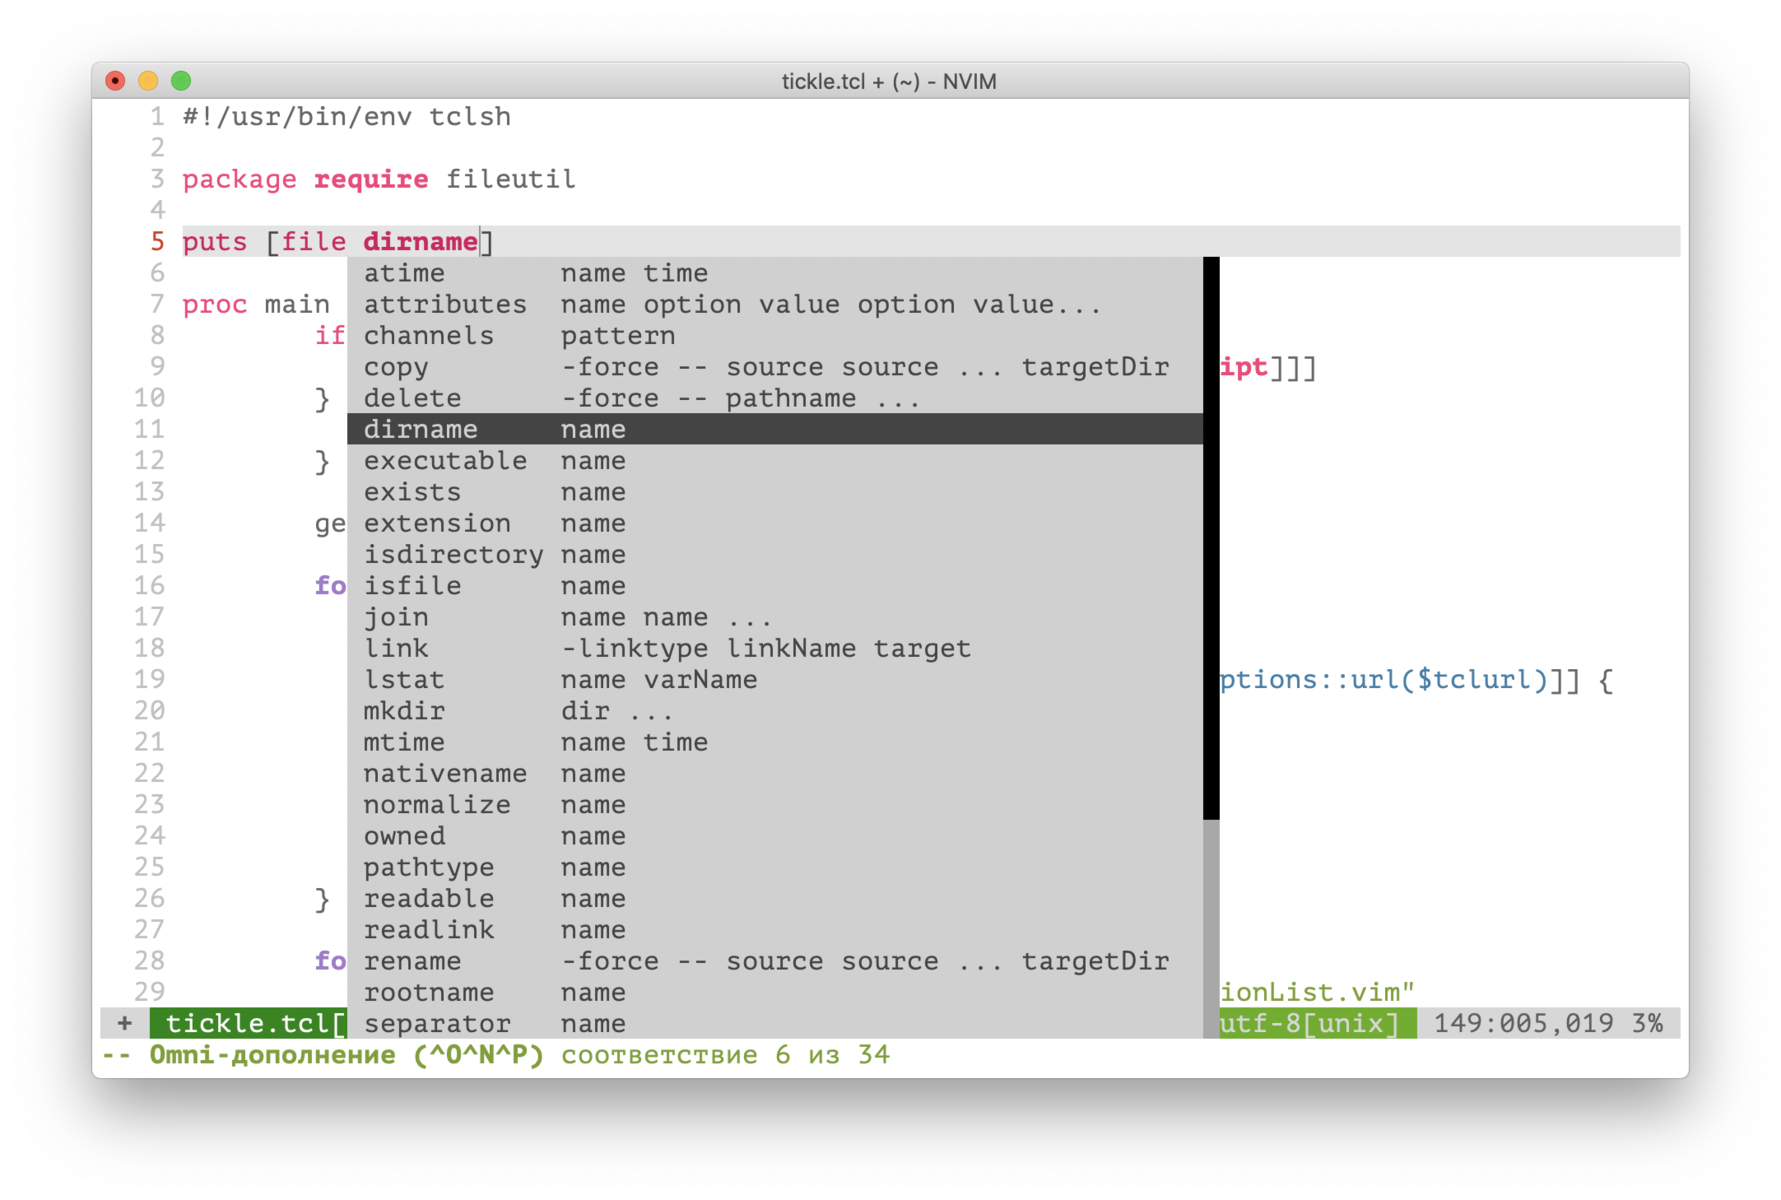1781x1200 pixels.
Task: Click the word file on line 5
Action: (314, 242)
